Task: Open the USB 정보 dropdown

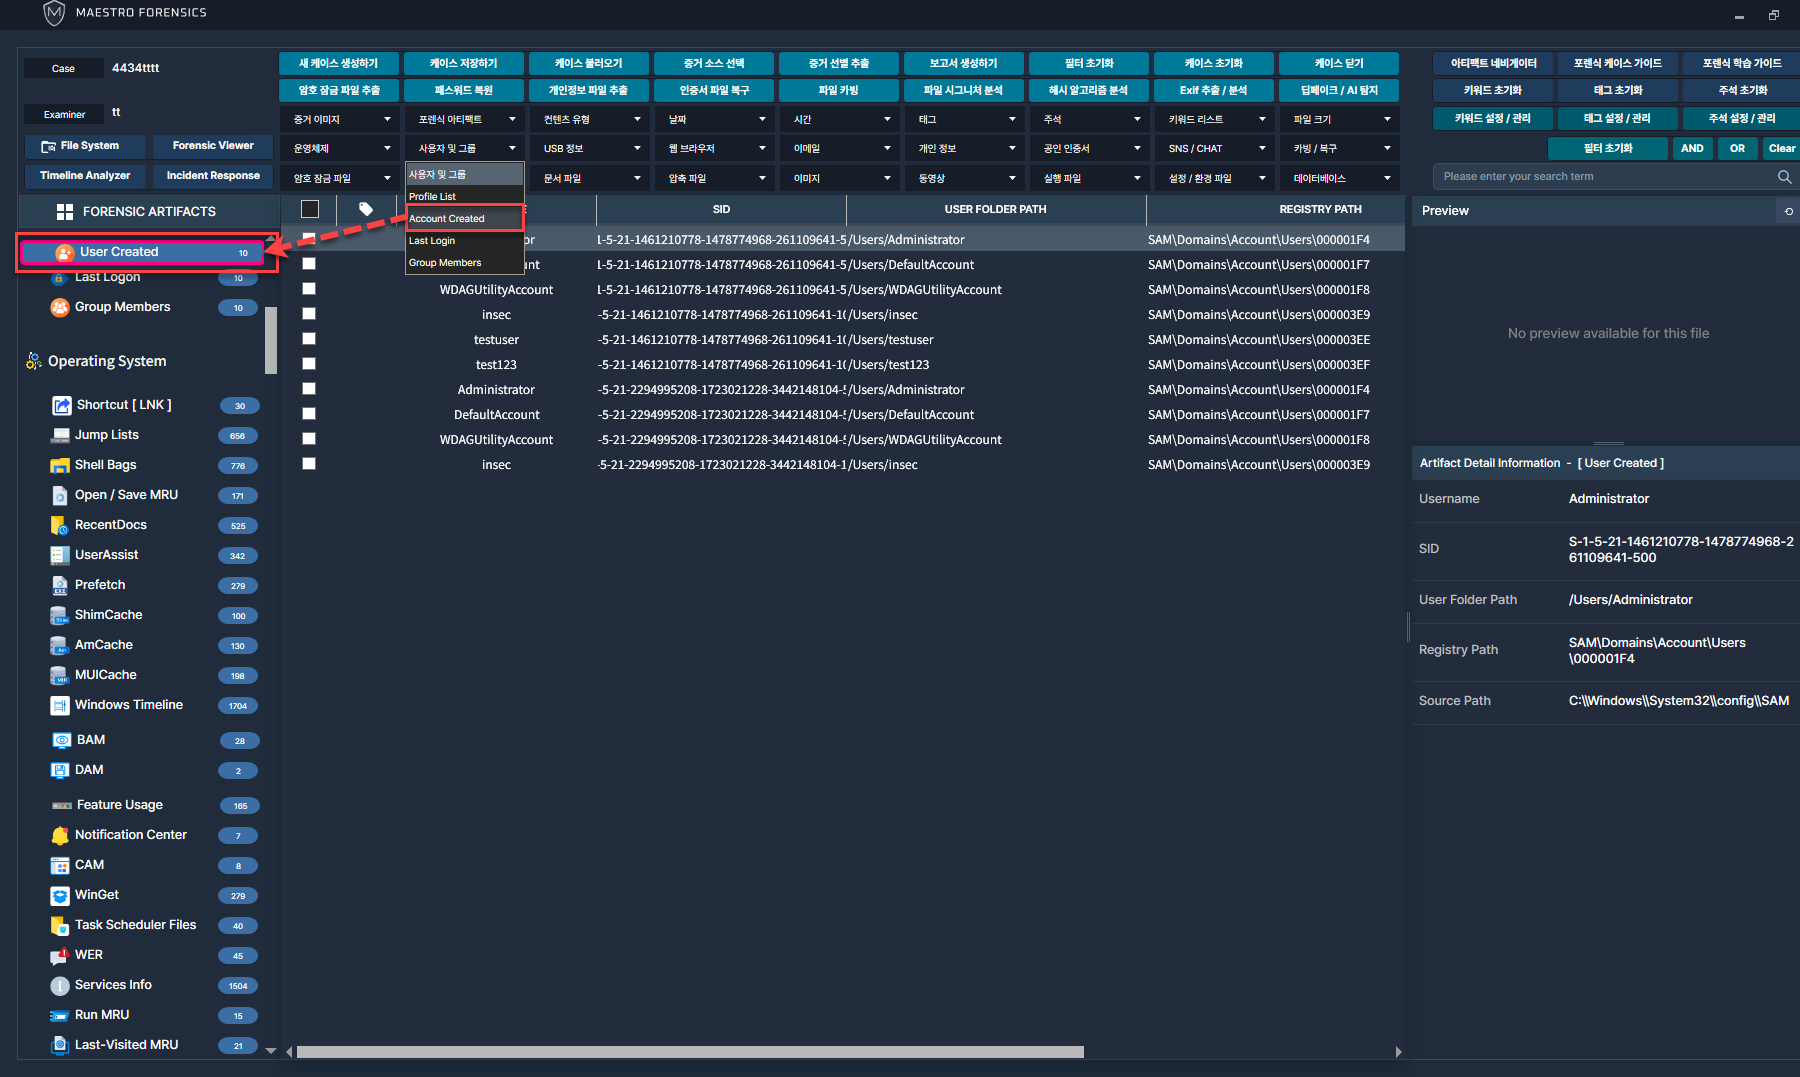Action: 591,148
